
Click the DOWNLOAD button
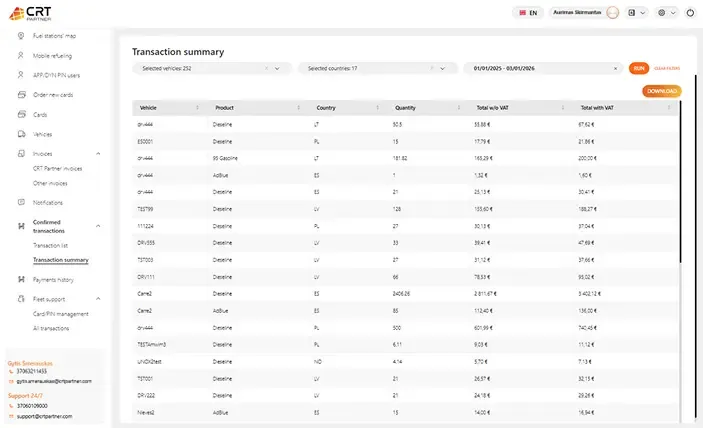coord(662,91)
